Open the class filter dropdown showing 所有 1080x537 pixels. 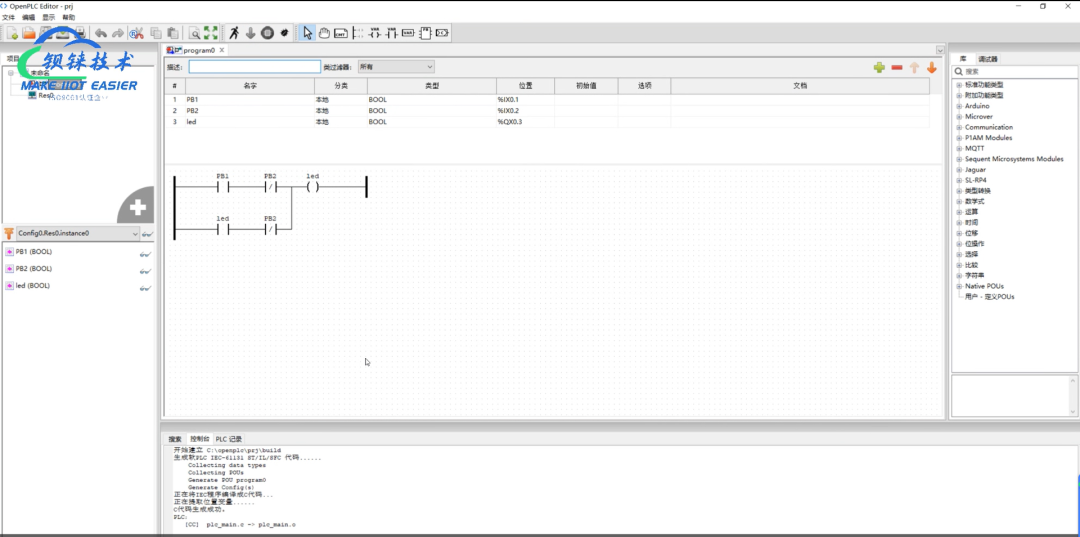(x=395, y=67)
